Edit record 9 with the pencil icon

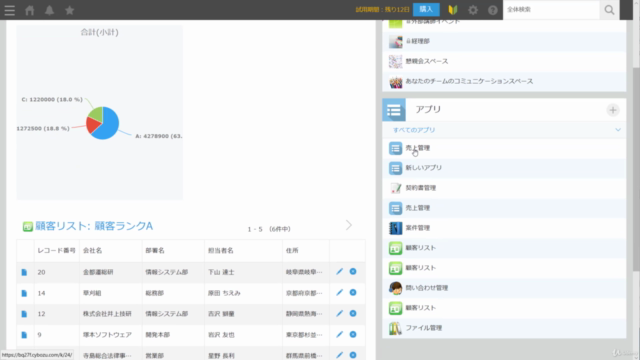[x=339, y=334]
